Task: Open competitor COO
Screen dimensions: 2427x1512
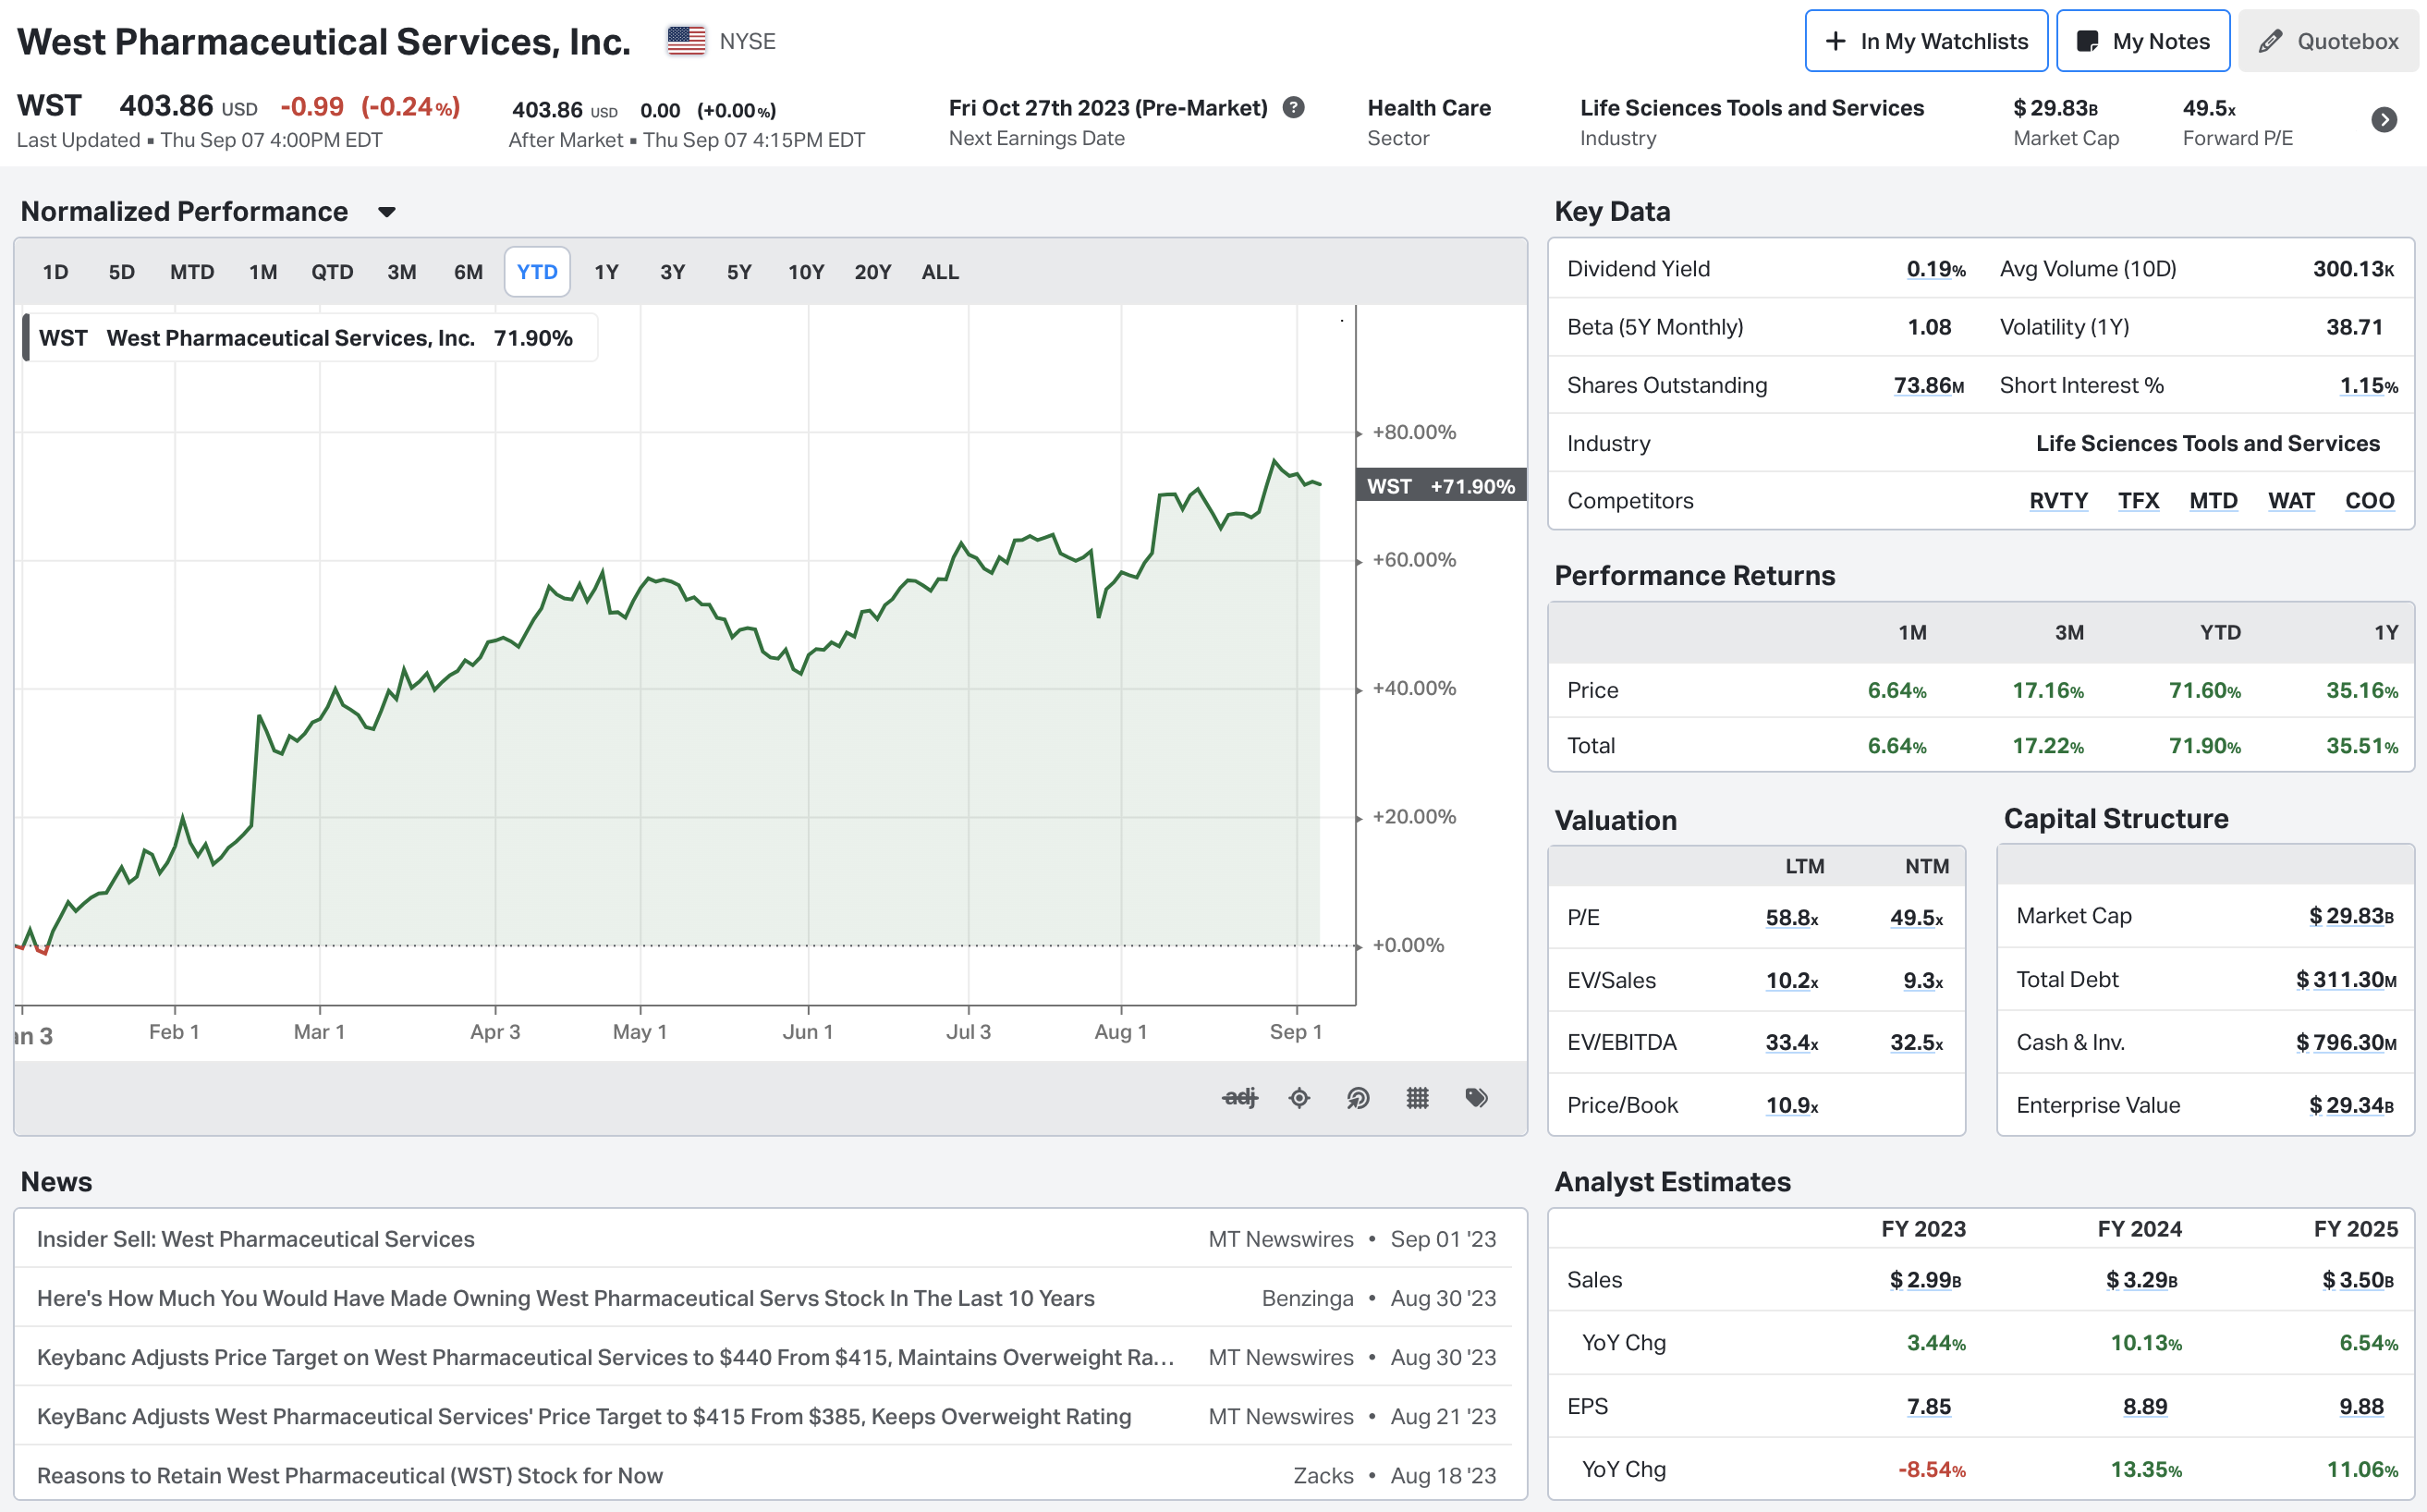Action: tap(2369, 501)
